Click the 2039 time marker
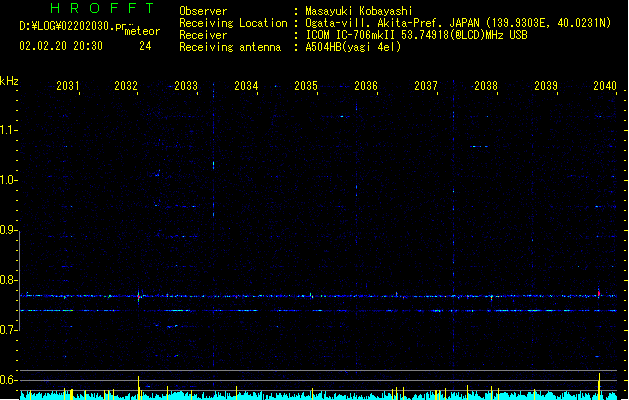Image resolution: width=629 pixels, height=400 pixels. [546, 86]
